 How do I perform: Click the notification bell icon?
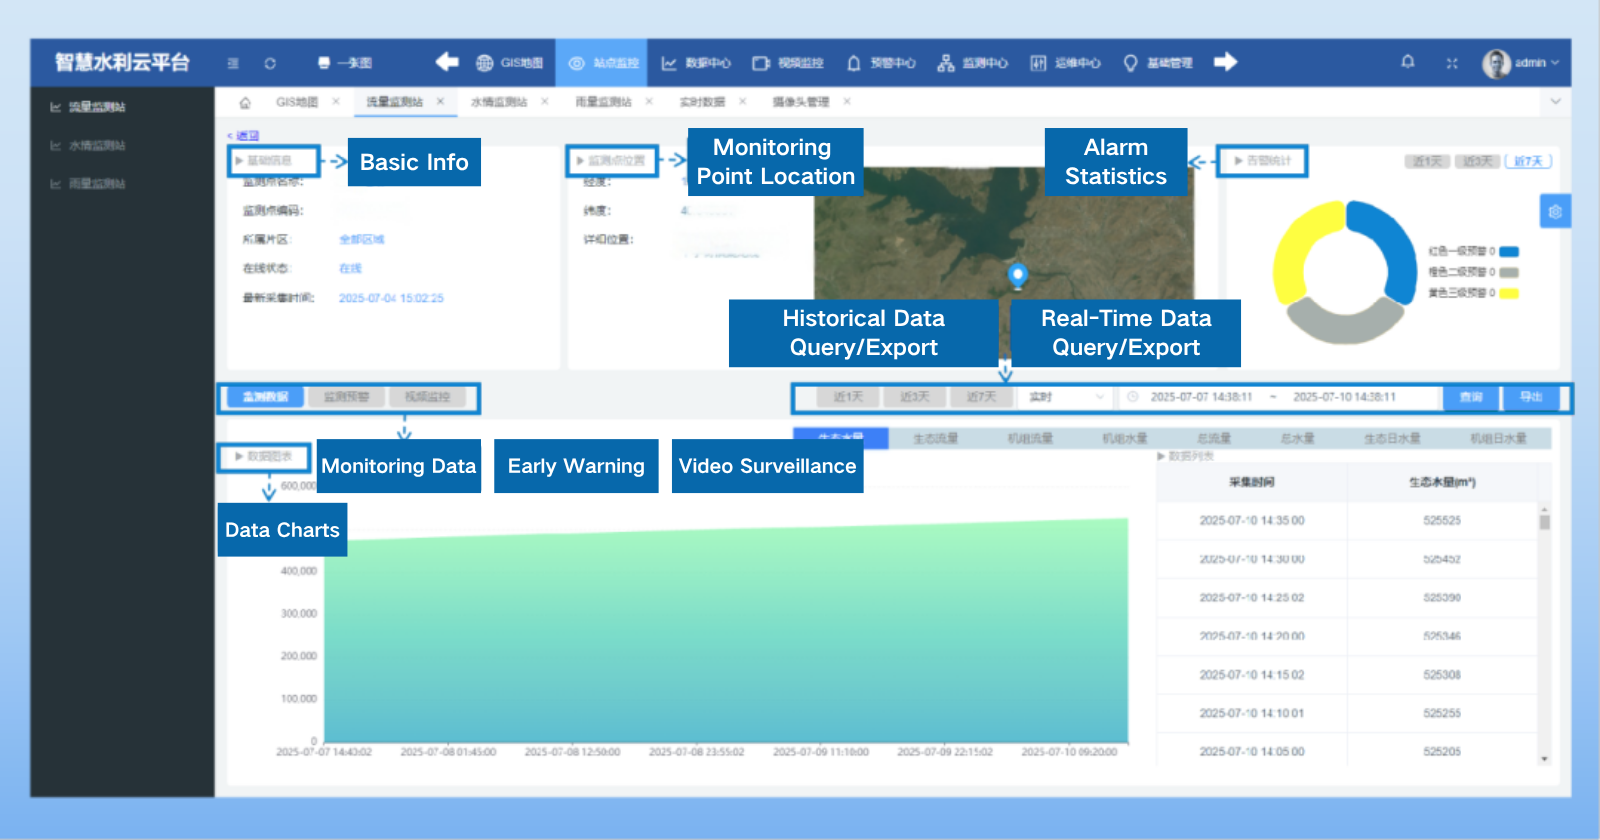coord(1407,62)
